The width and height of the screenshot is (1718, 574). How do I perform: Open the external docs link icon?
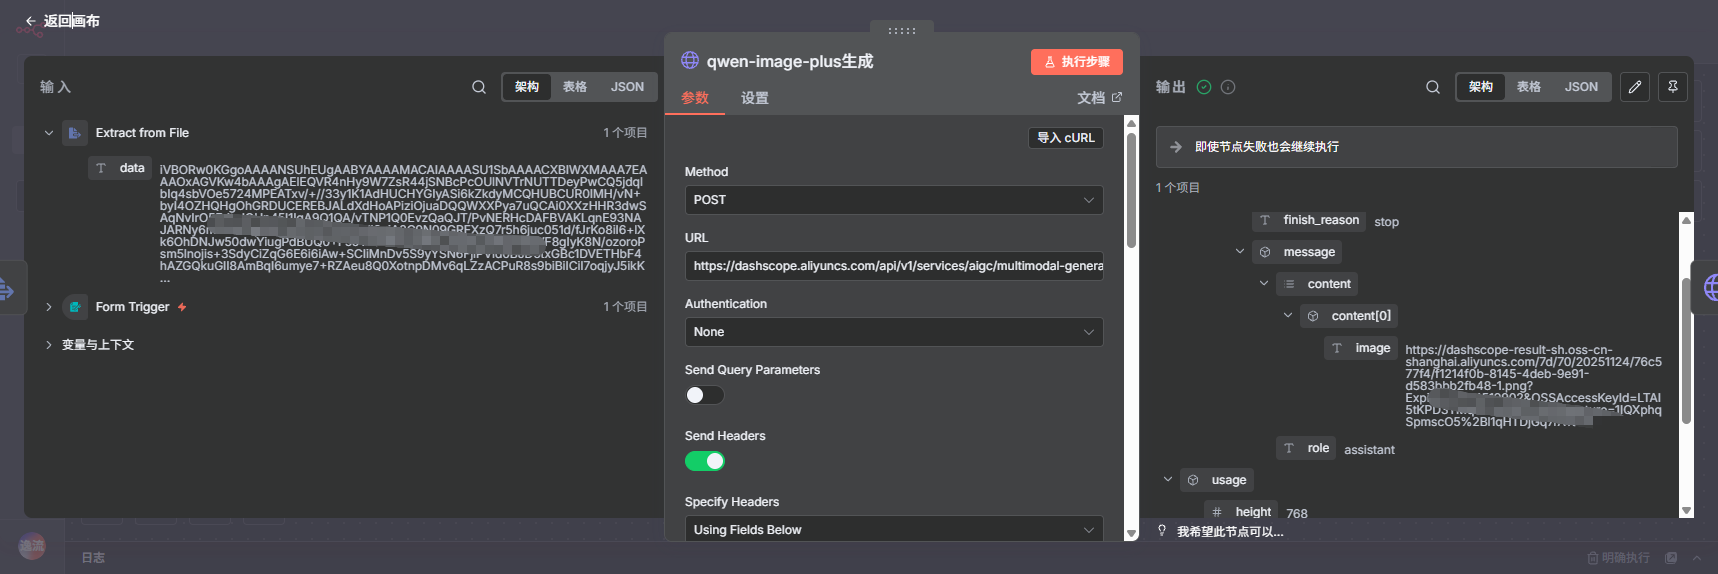point(1117,97)
